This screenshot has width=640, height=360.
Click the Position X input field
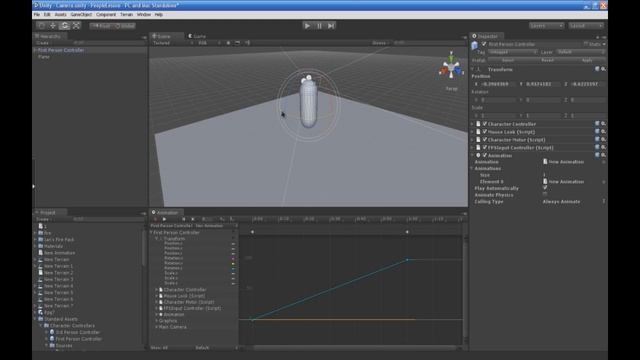497,84
